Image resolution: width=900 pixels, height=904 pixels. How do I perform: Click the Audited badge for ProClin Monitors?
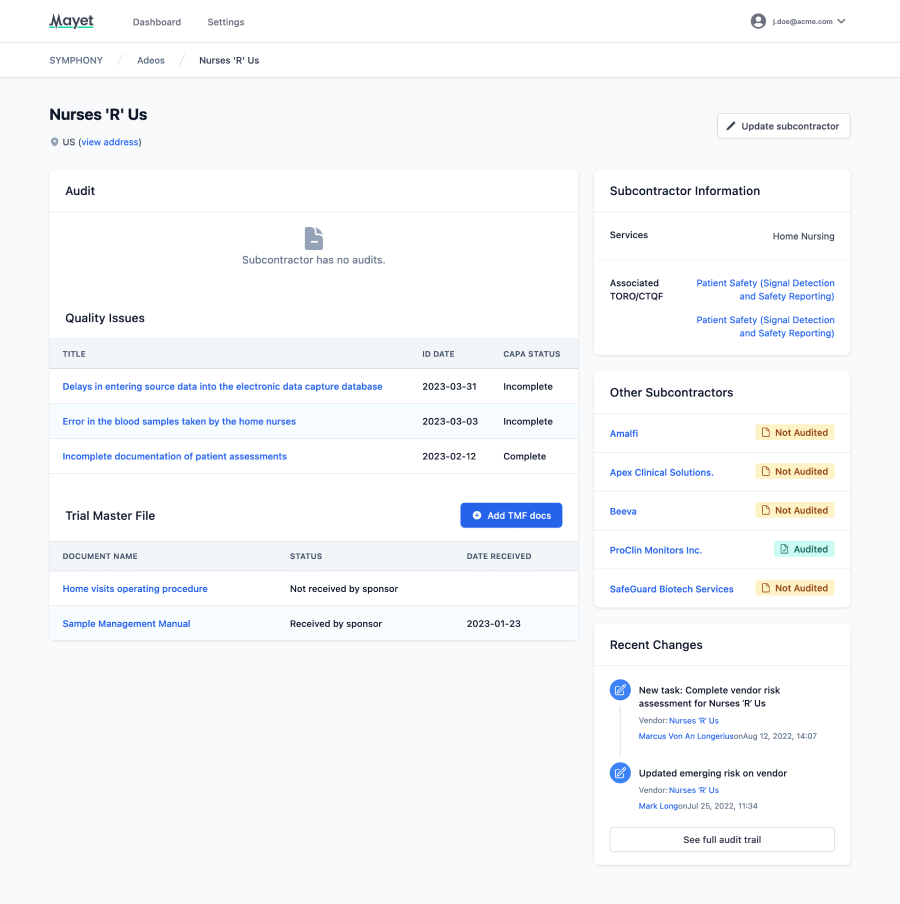click(x=803, y=549)
